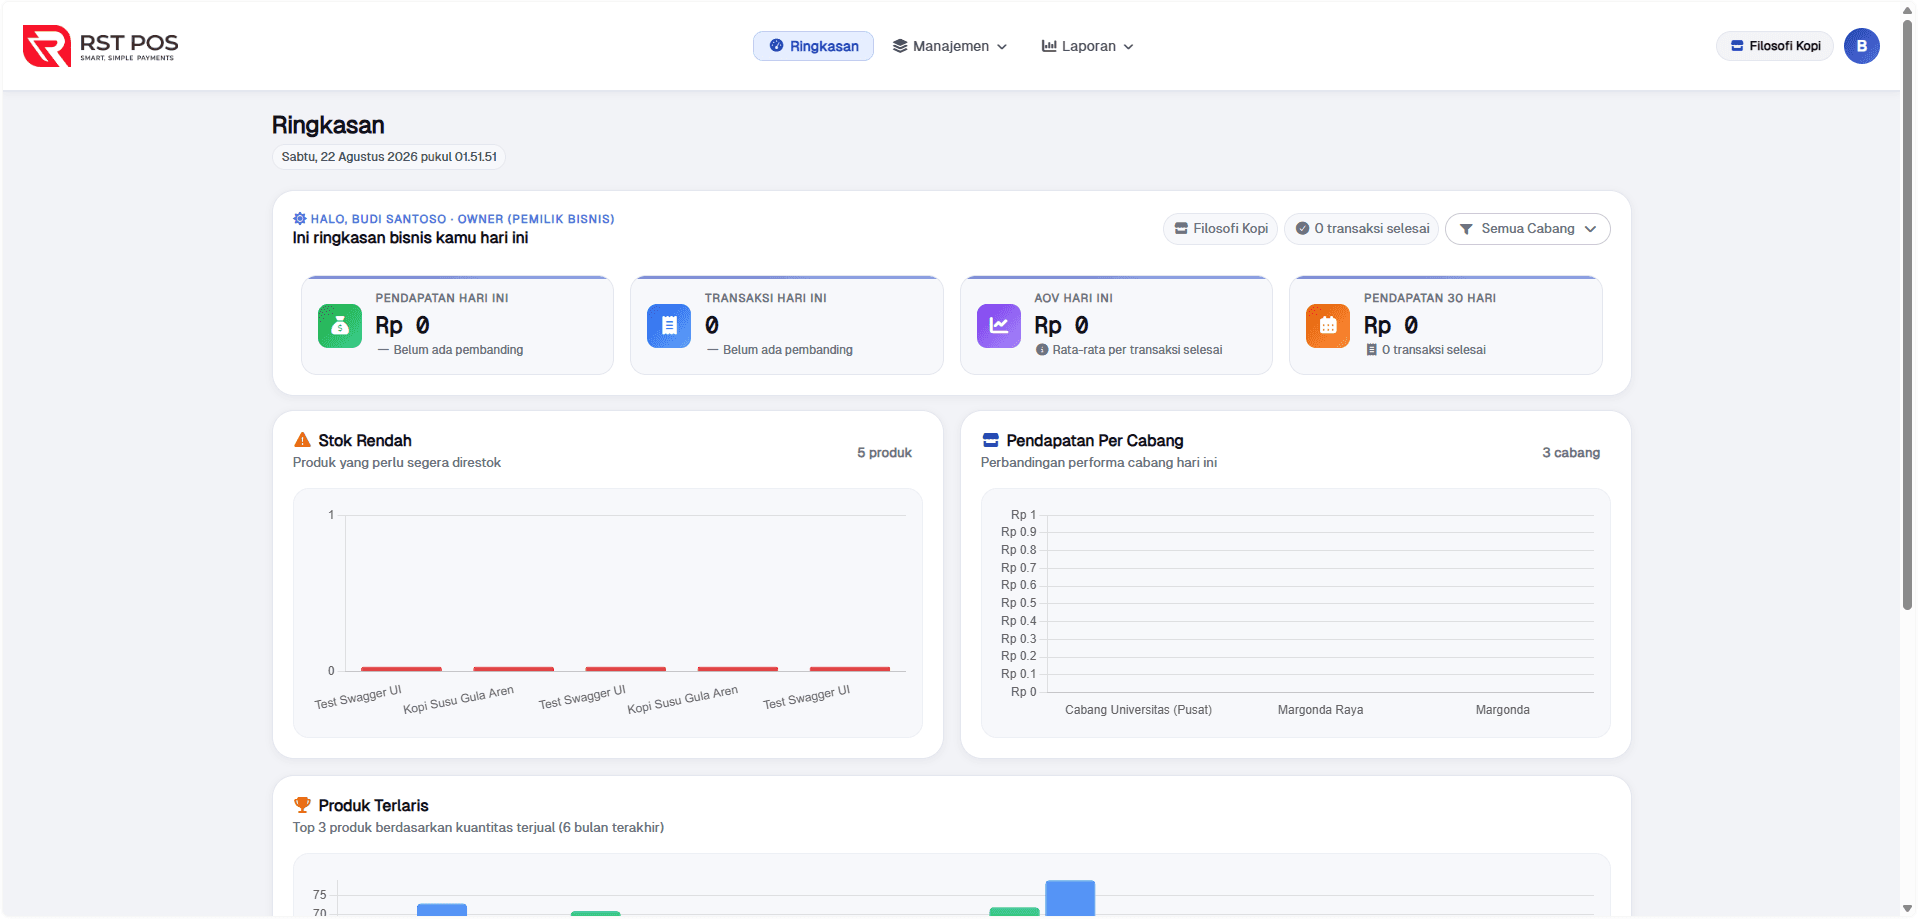Viewport: 1918px width, 919px height.
Task: Click the funnel filter icon in Semua Cabang
Action: pos(1466,229)
